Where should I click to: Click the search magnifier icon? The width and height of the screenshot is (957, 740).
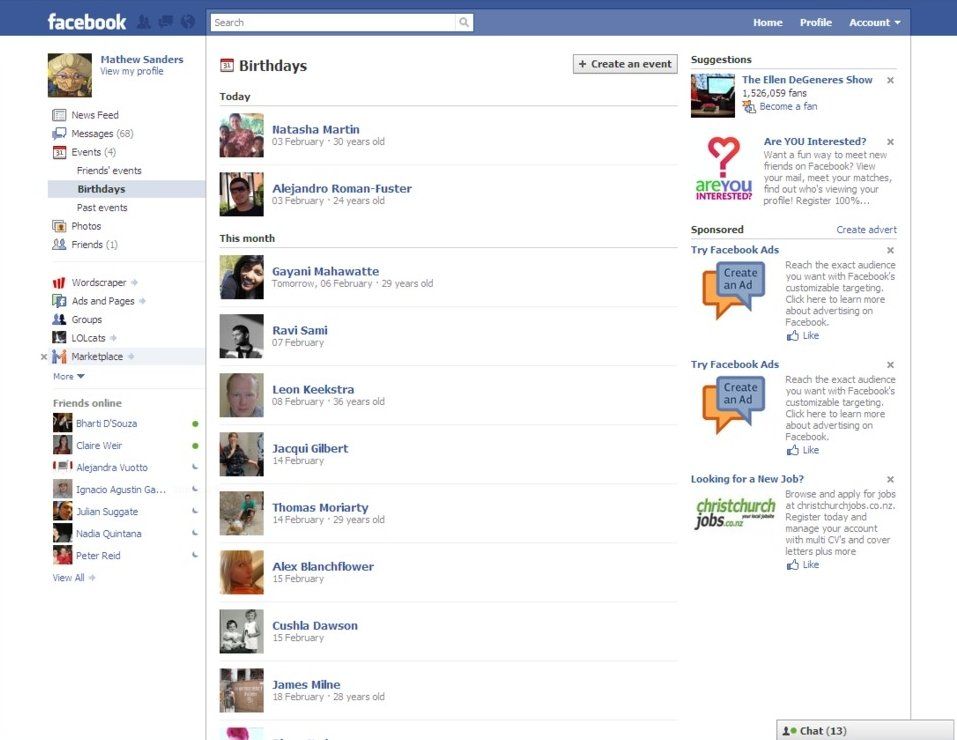[x=464, y=23]
